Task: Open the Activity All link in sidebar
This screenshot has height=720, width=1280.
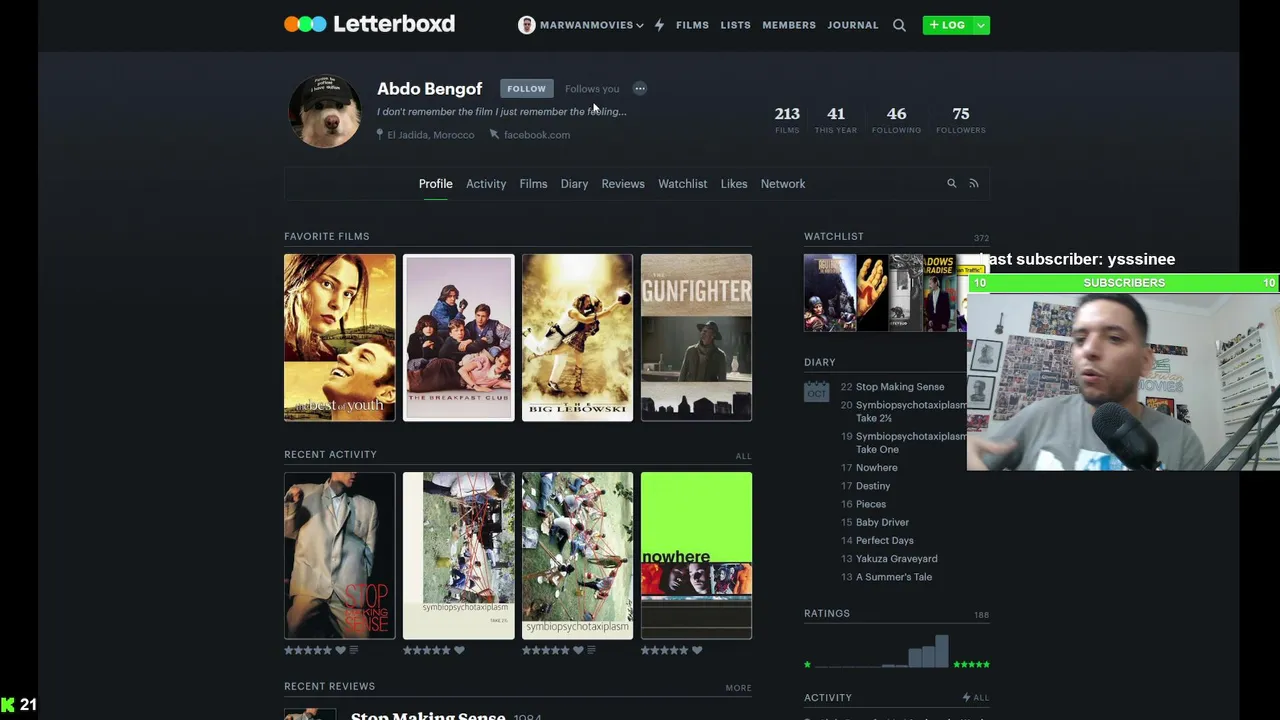Action: [976, 698]
